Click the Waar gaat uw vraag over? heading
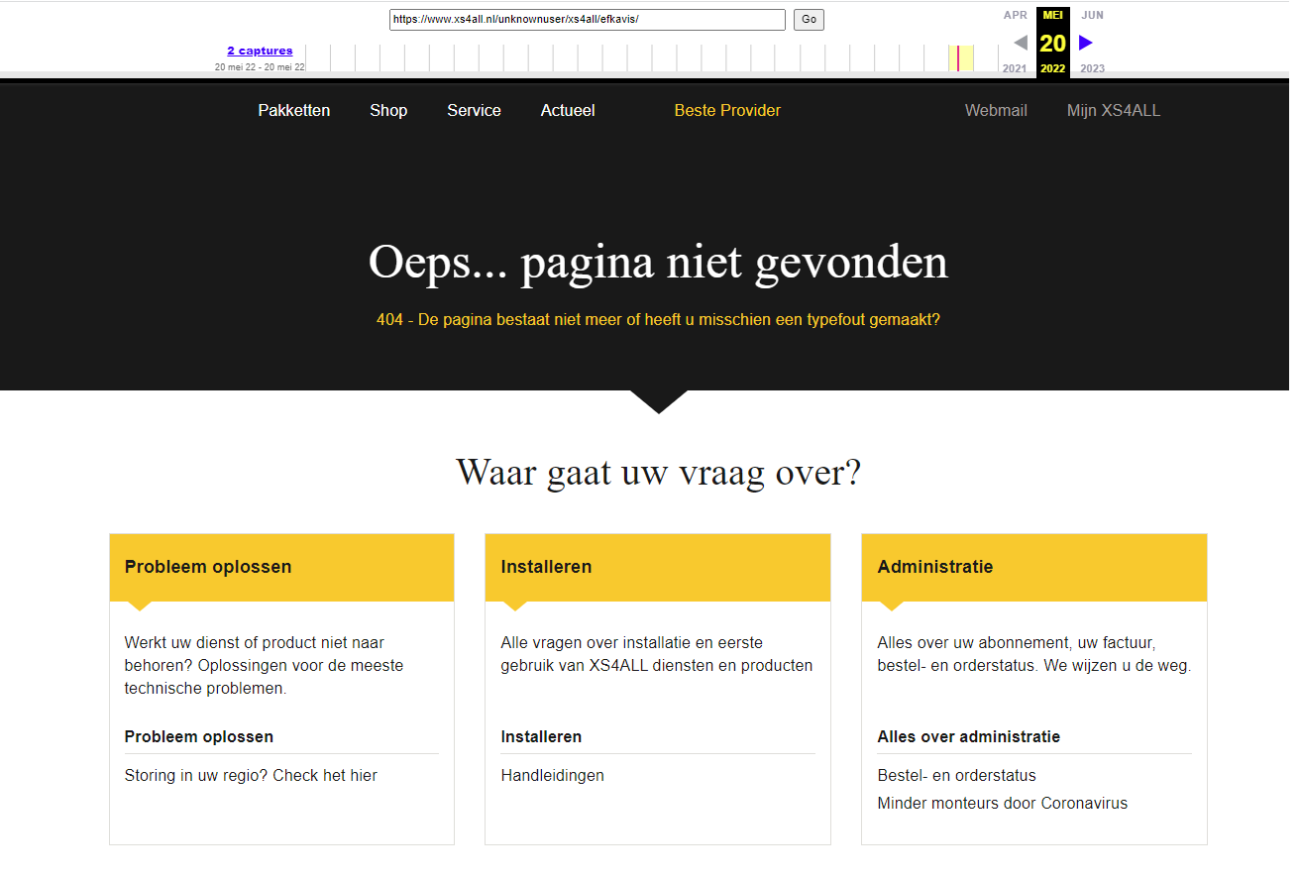 (658, 472)
